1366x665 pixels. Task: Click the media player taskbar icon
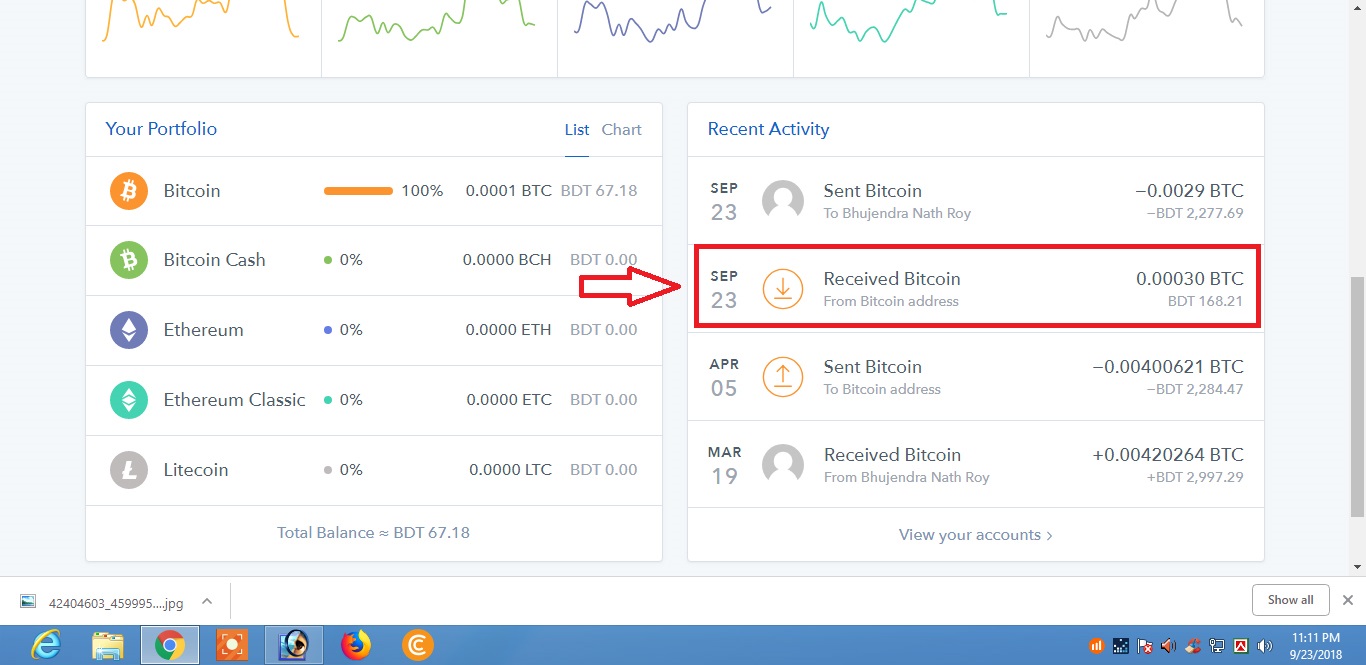[294, 646]
